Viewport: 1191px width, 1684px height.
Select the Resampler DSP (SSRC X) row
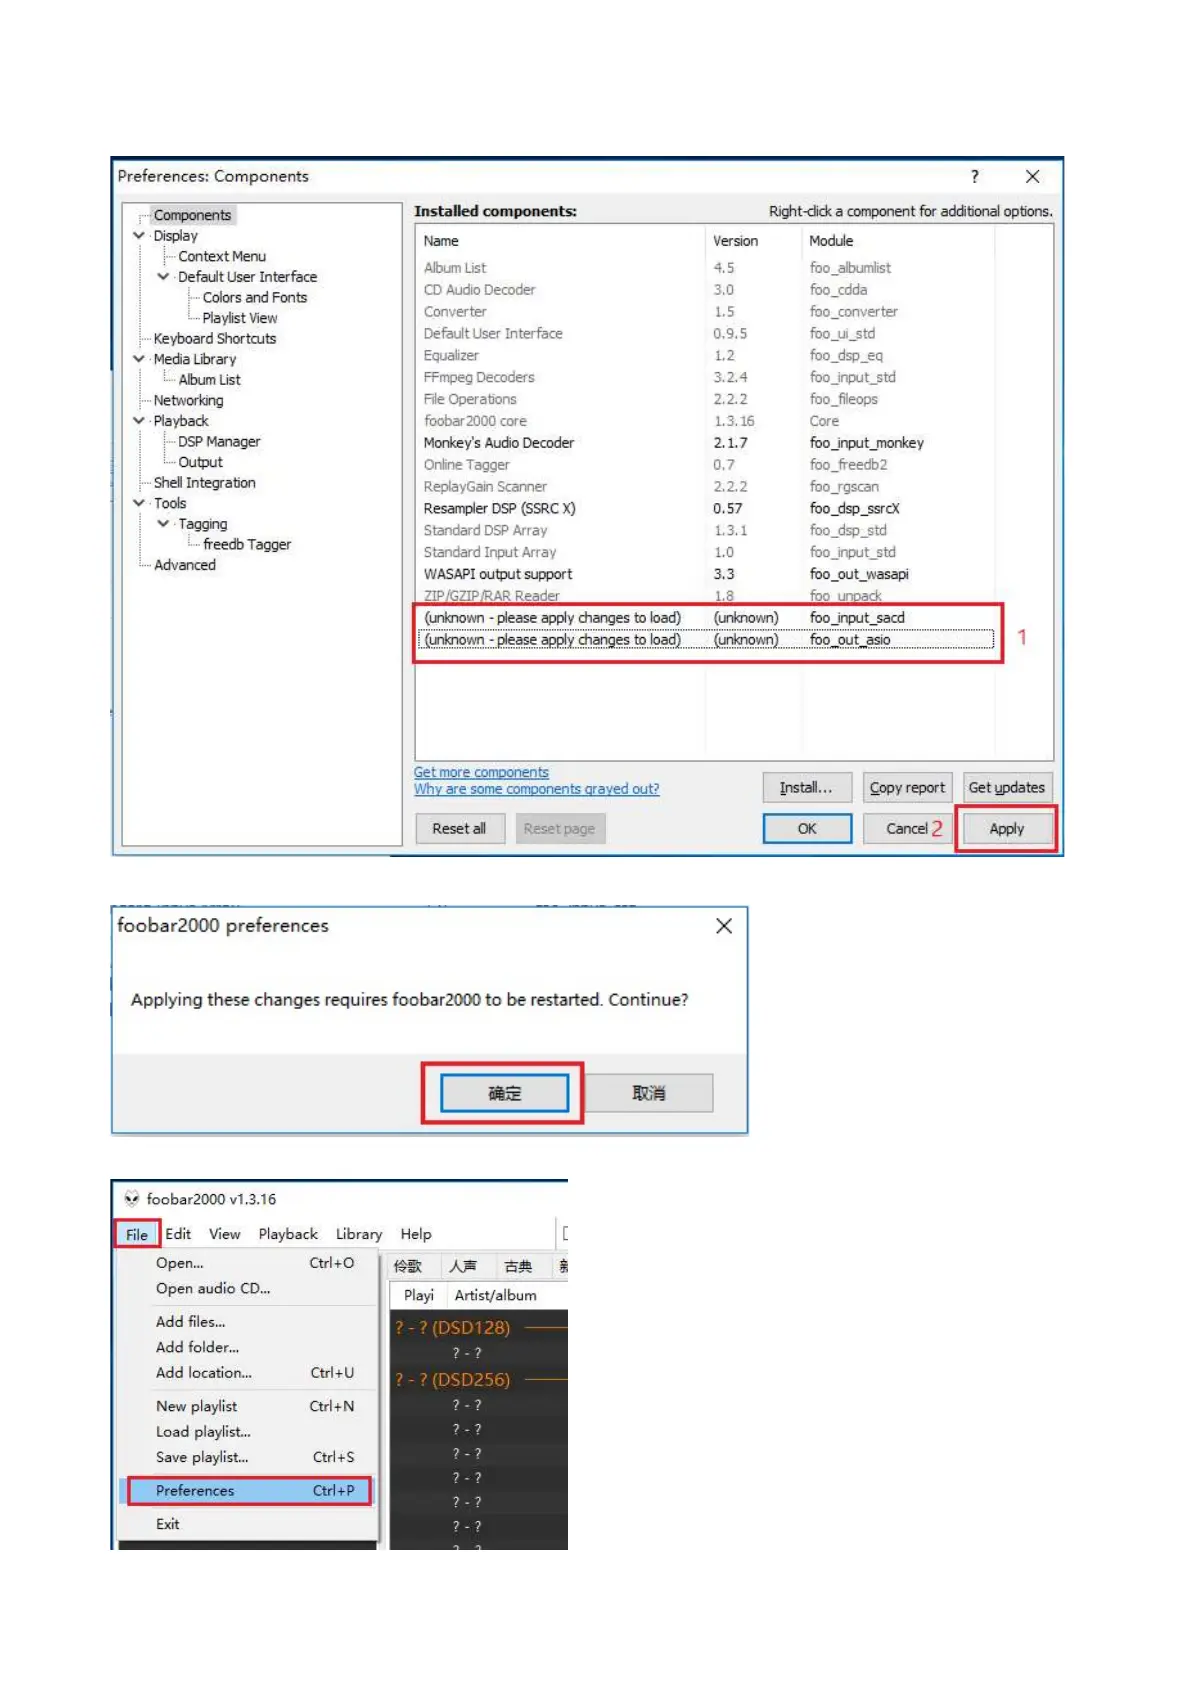click(705, 509)
